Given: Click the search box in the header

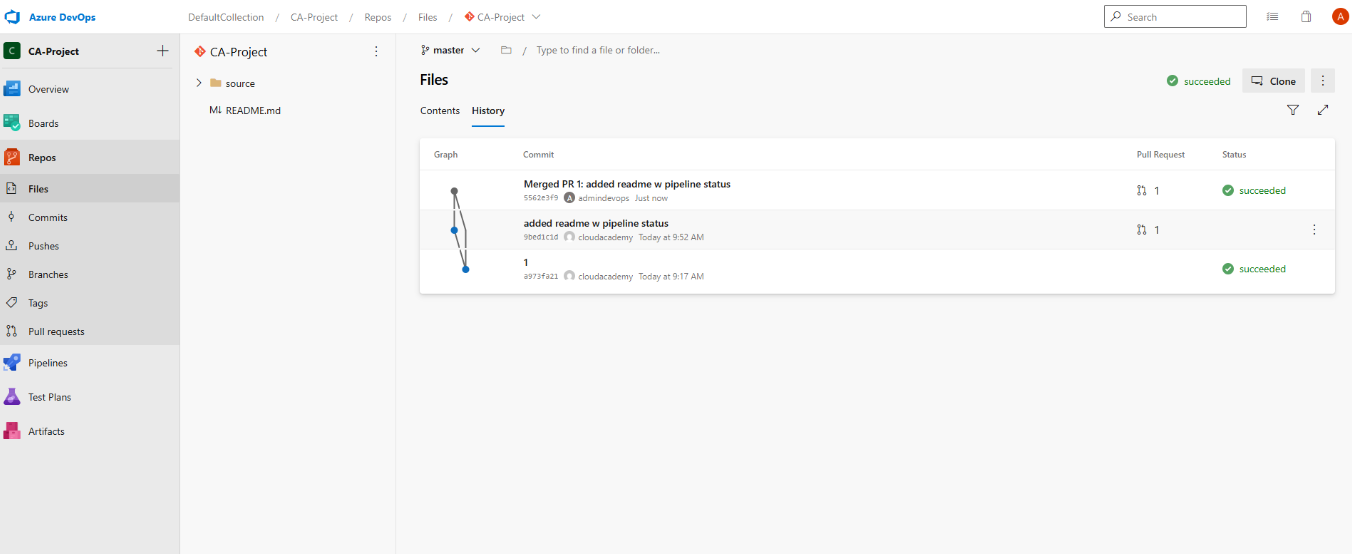Looking at the screenshot, I should pyautogui.click(x=1175, y=17).
